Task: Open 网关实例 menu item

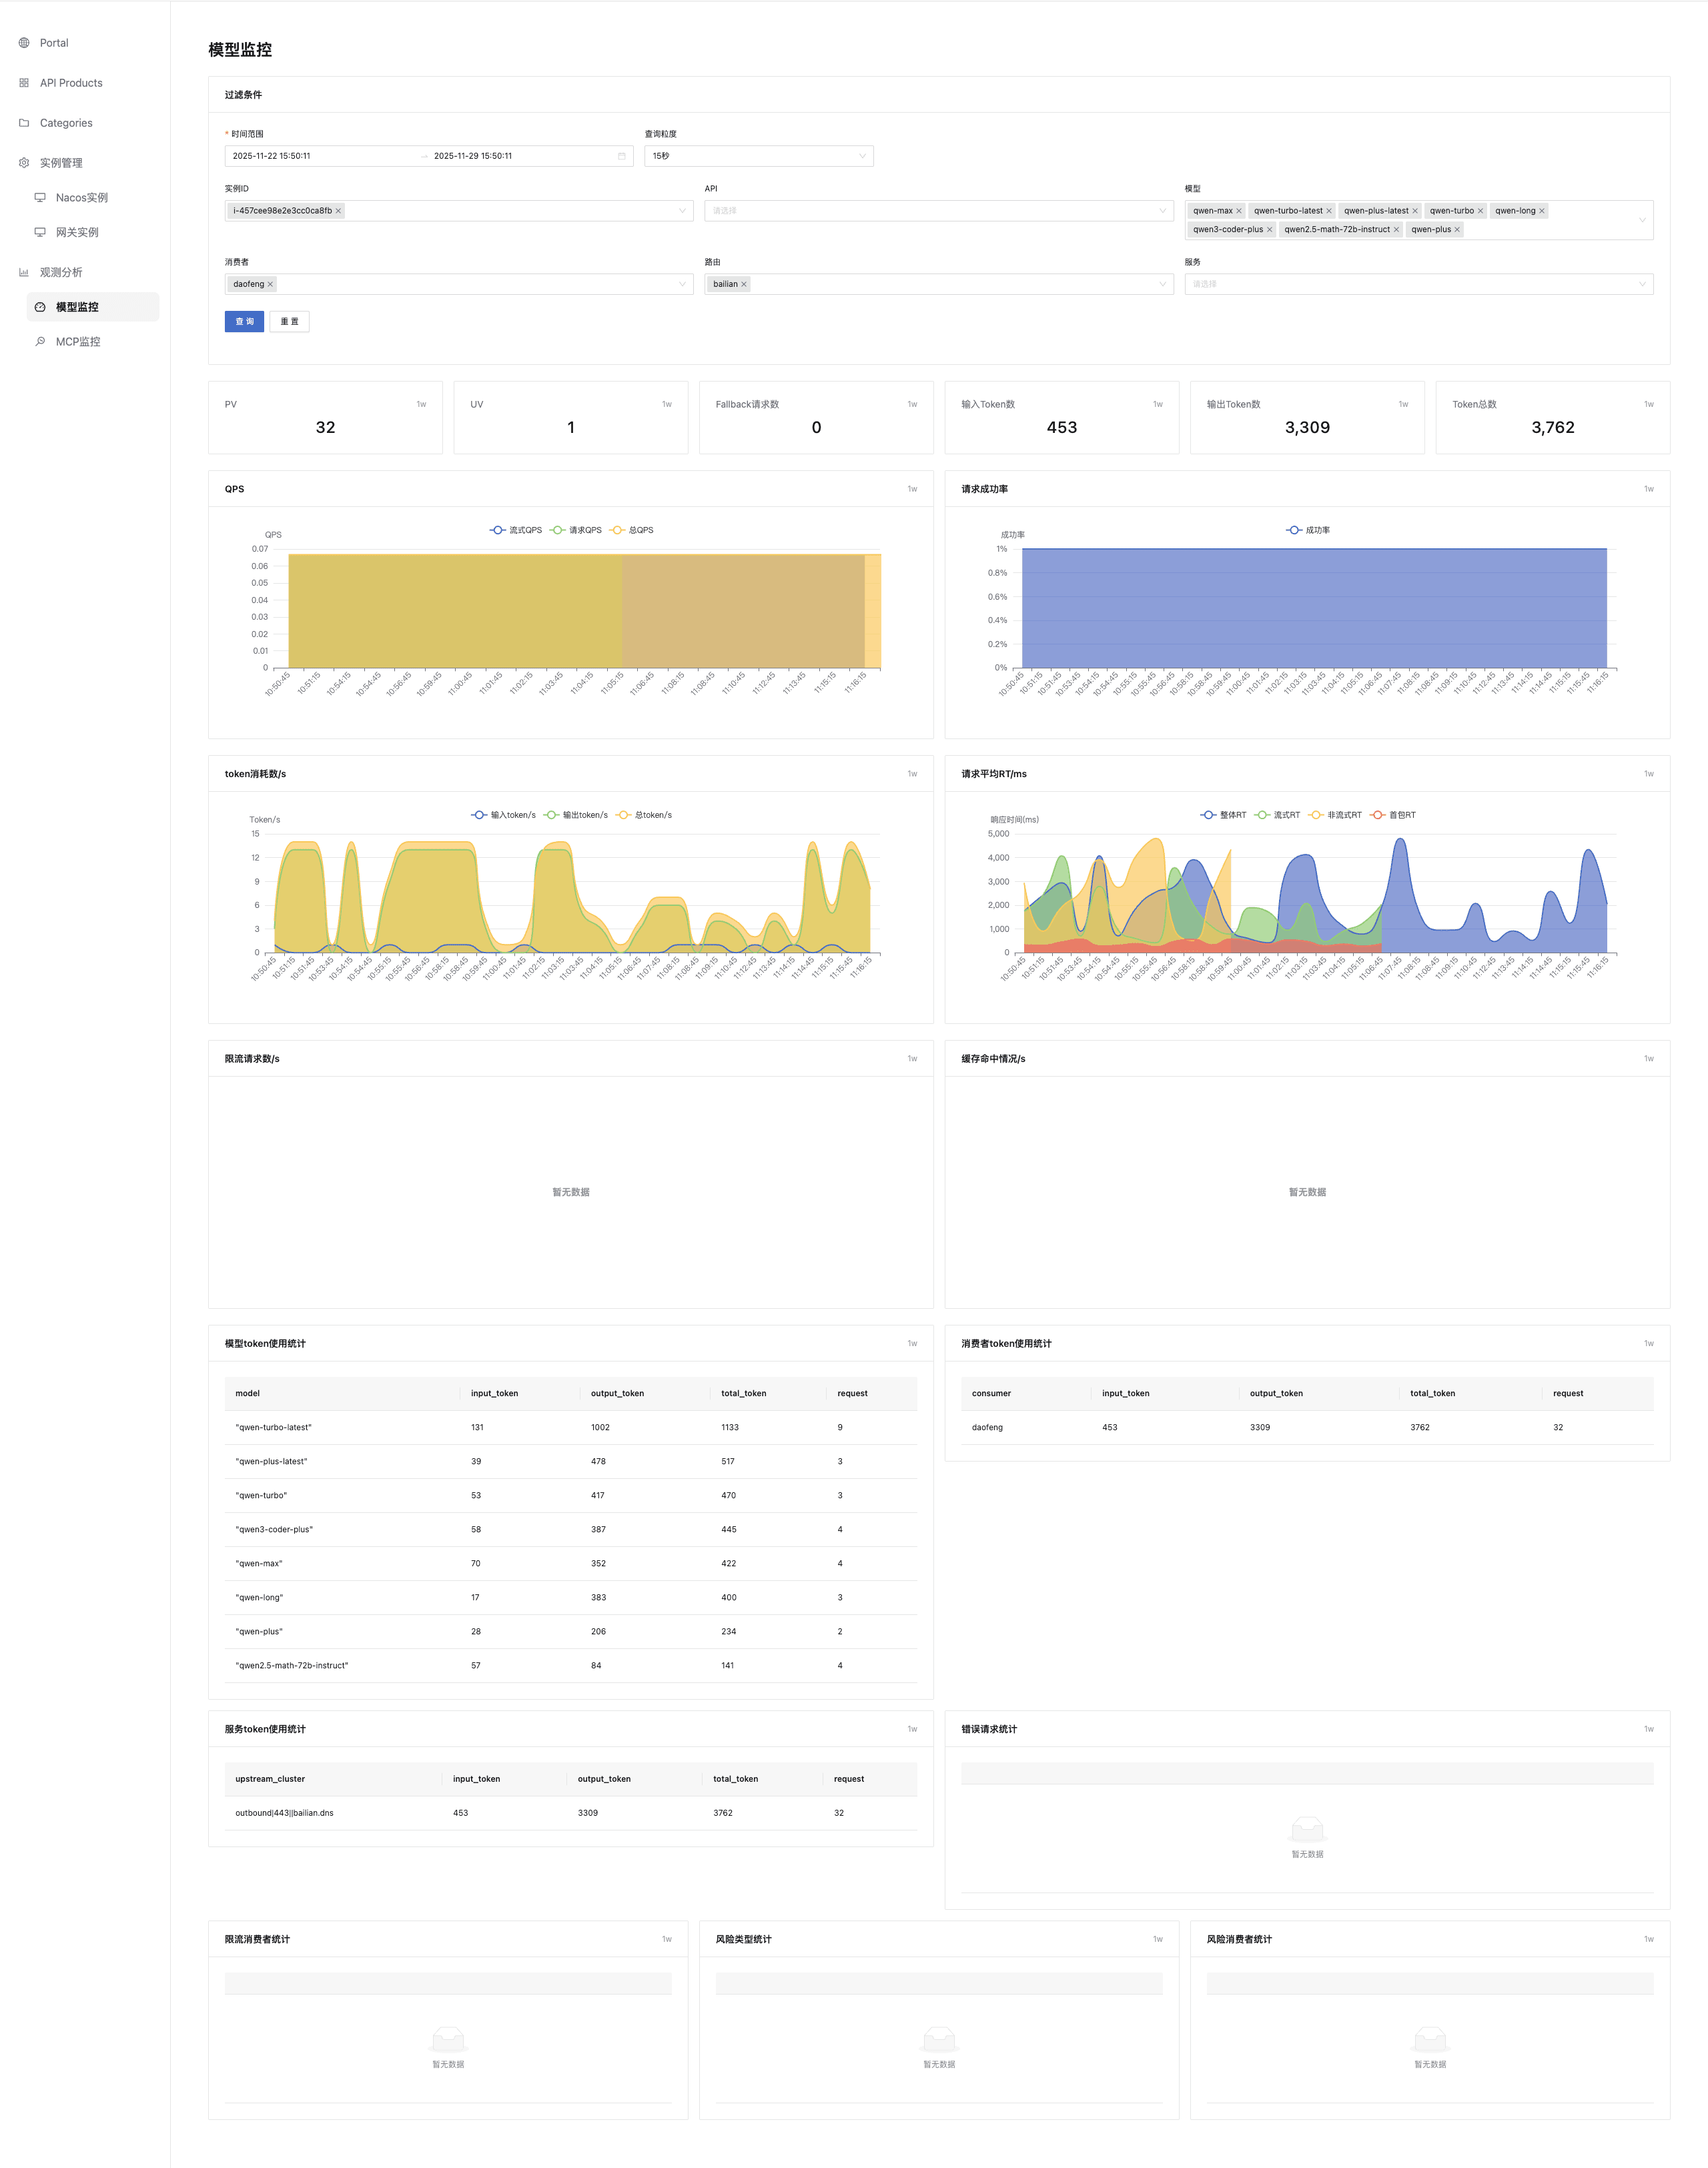Action: point(77,232)
